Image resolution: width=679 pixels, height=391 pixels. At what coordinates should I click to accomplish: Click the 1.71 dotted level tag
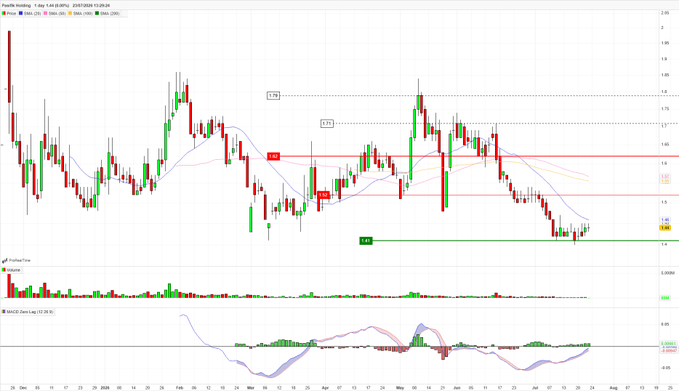327,123
